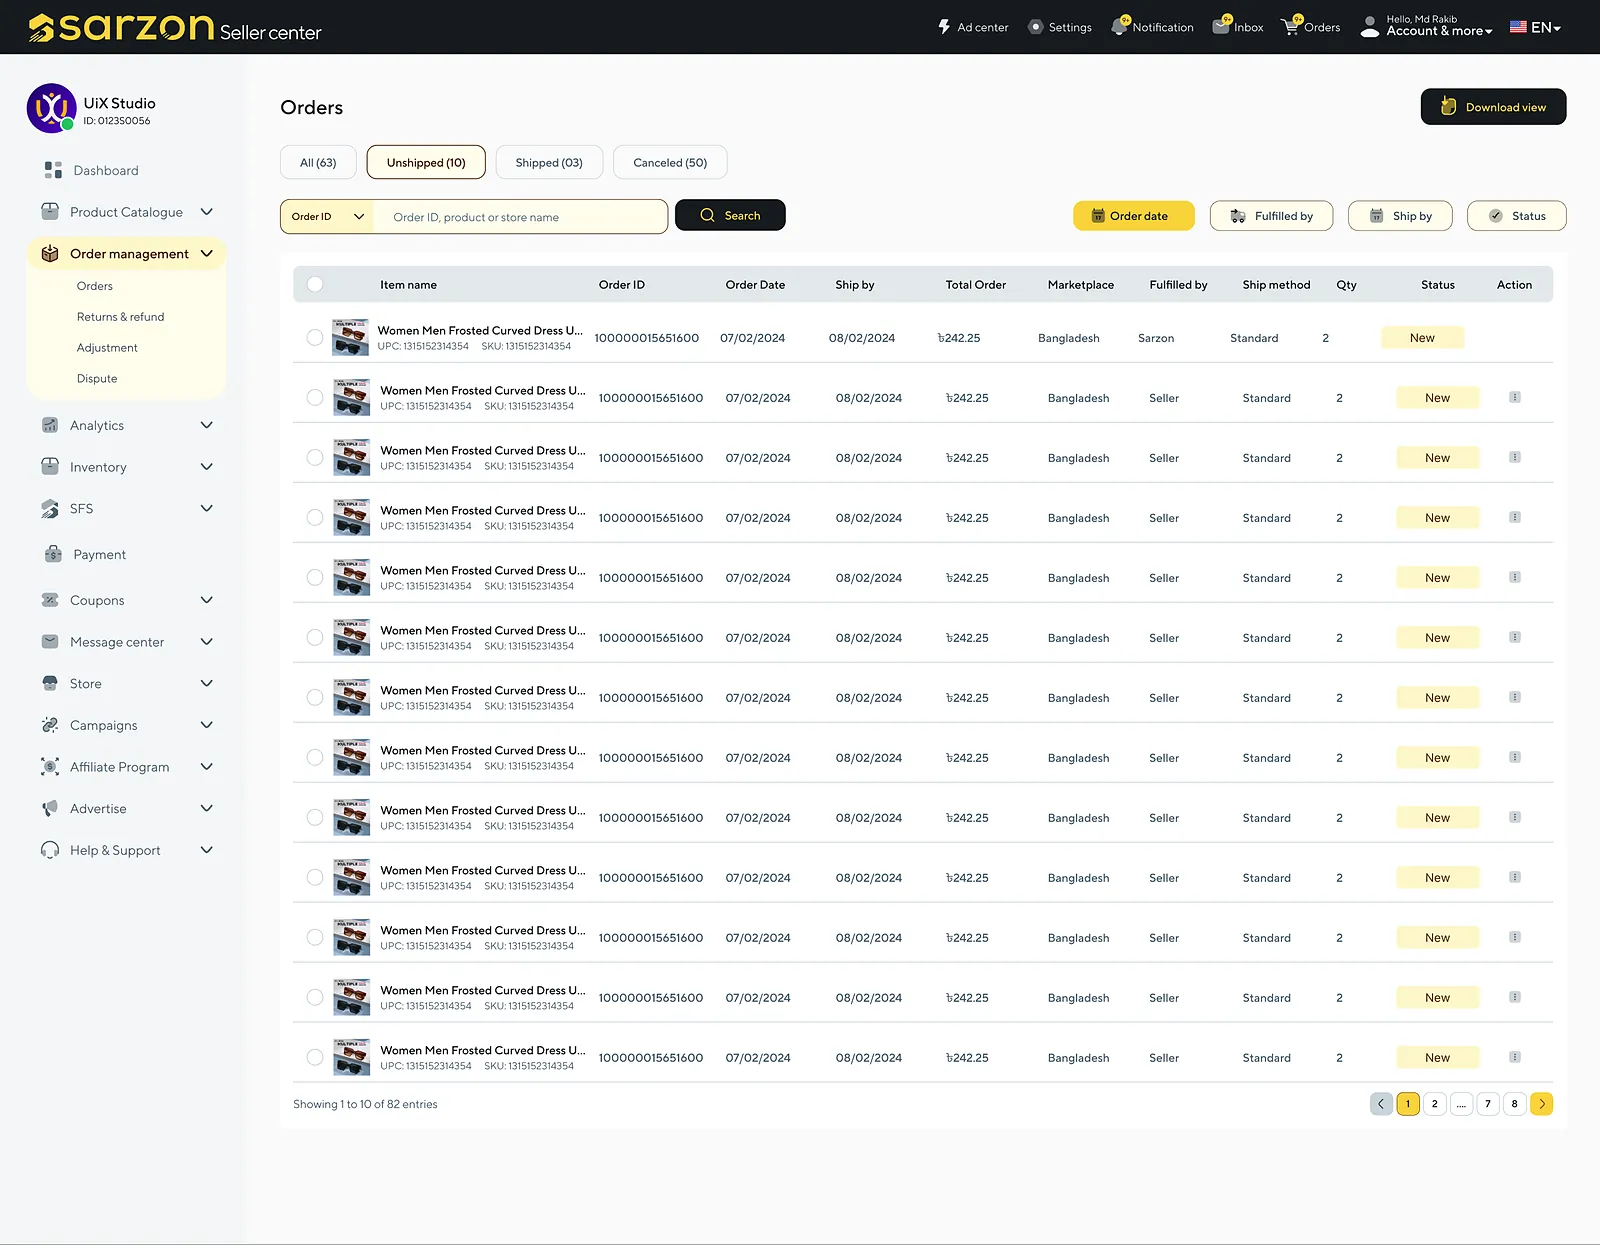Screen dimensions: 1600x1245
Task: Click the Sarzon logo
Action: pyautogui.click(x=121, y=27)
